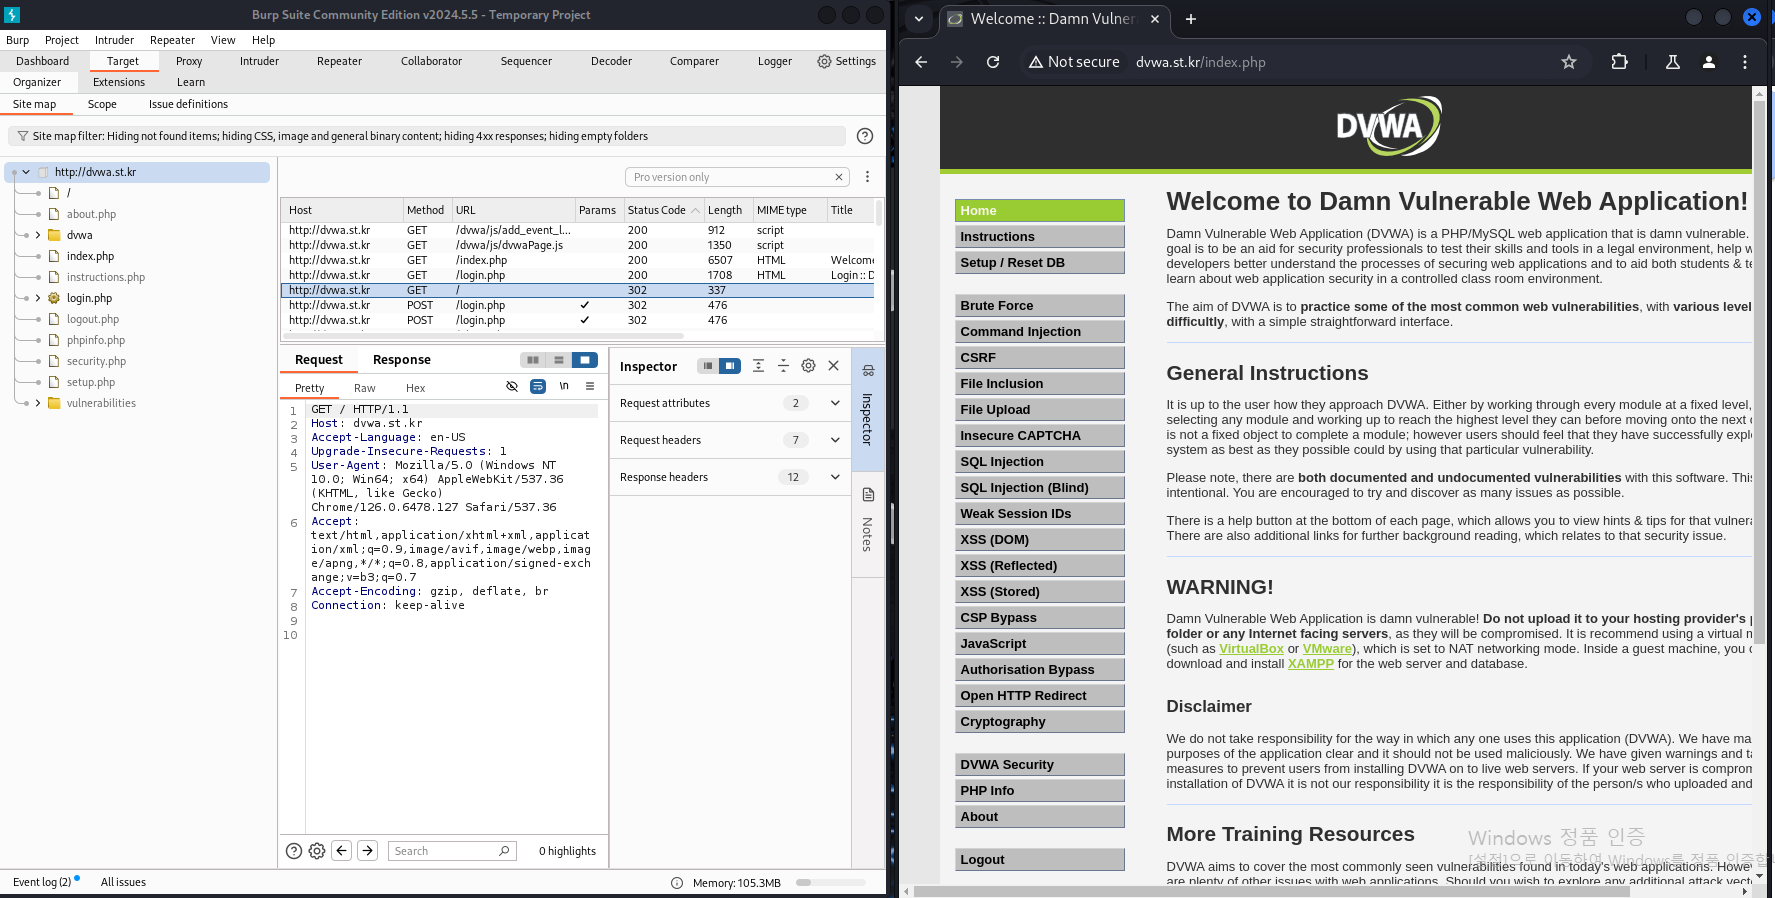Image resolution: width=1775 pixels, height=898 pixels.
Task: Dock Inspector layout to the left
Action: coord(708,366)
